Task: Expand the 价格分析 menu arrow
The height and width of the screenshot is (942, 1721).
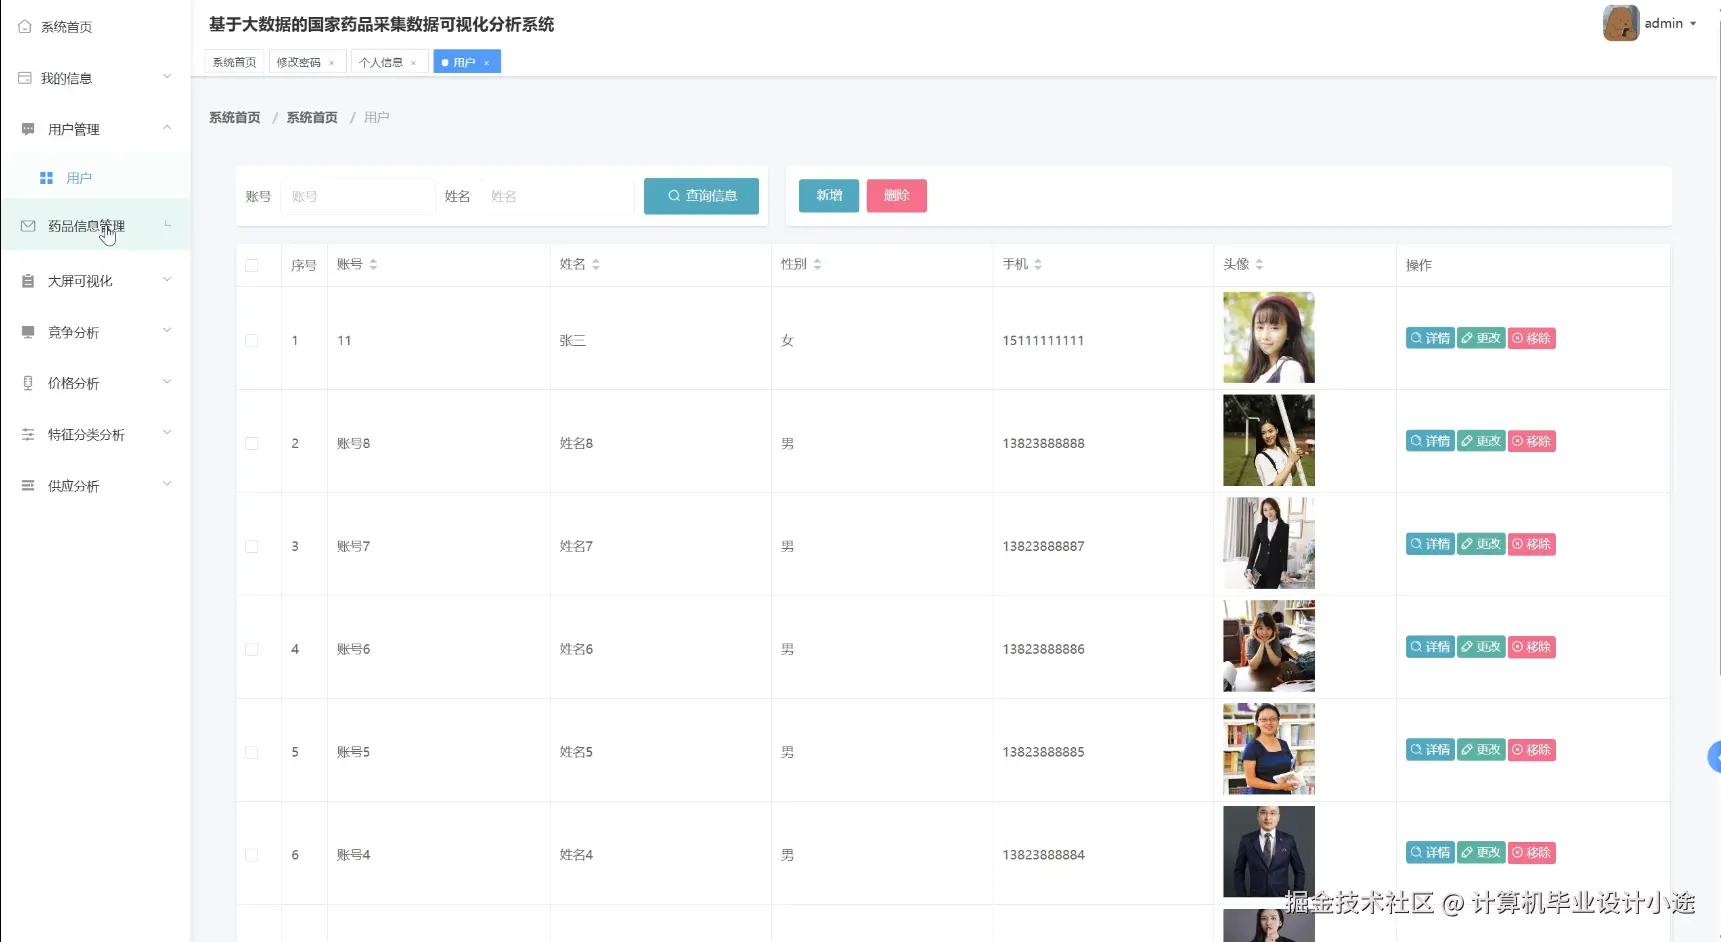Action: tap(167, 381)
